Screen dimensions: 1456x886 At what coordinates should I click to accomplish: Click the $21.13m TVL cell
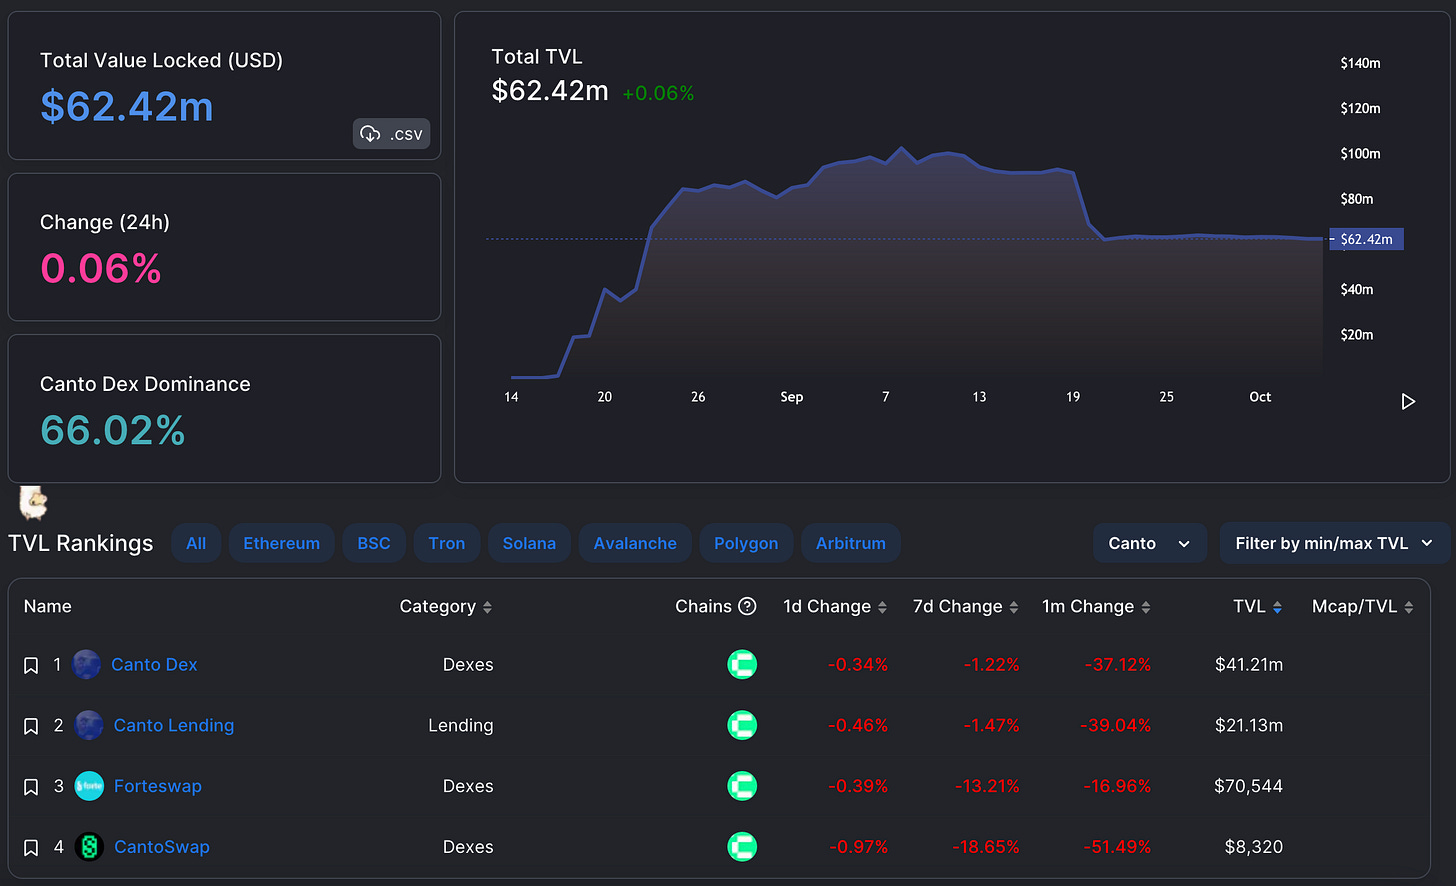click(1249, 725)
